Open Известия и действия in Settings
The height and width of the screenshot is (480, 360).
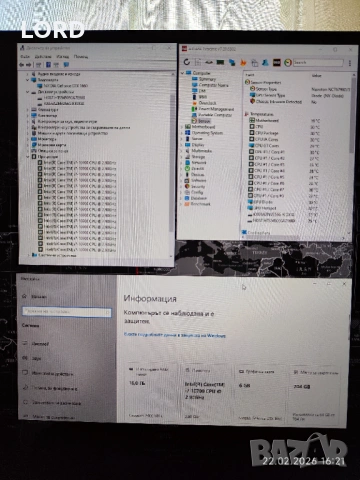coord(52,374)
